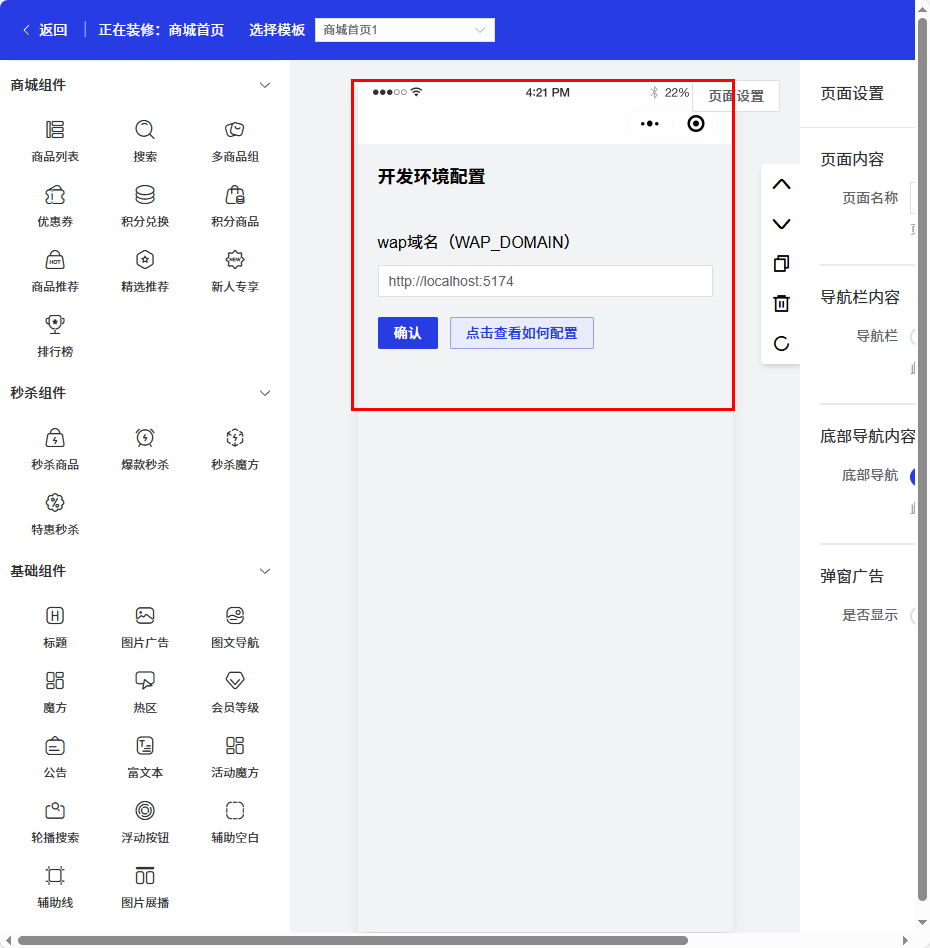Viewport: 930px width, 948px height.
Task: Add the 图片广告 image ad component
Action: (x=145, y=627)
